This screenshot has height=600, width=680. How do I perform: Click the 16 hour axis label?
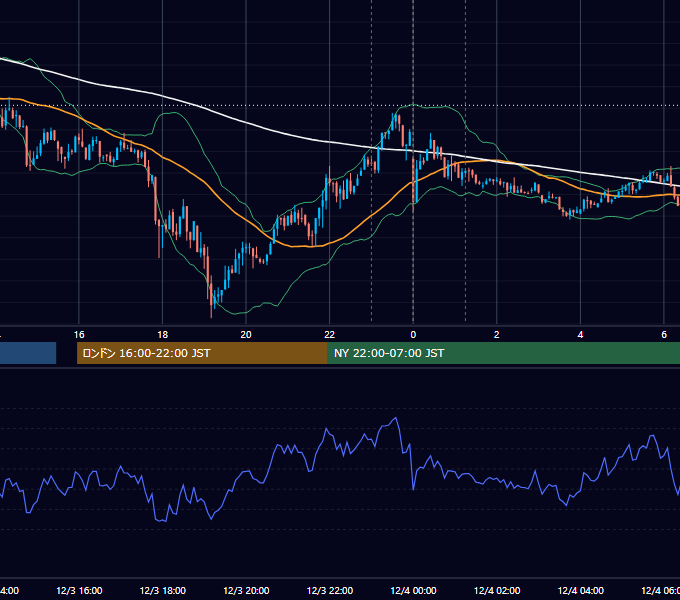pyautogui.click(x=79, y=335)
